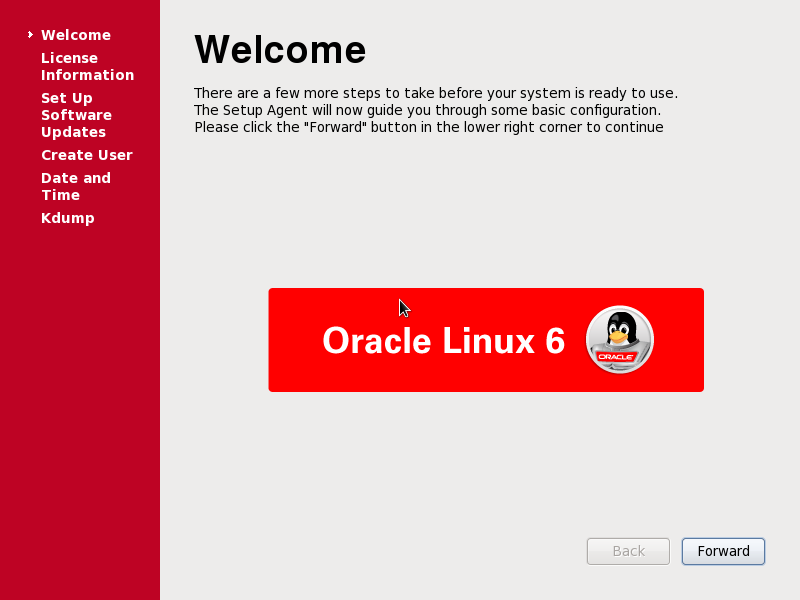Choose Create User in sidebar
The width and height of the screenshot is (800, 600).
pyautogui.click(x=87, y=155)
